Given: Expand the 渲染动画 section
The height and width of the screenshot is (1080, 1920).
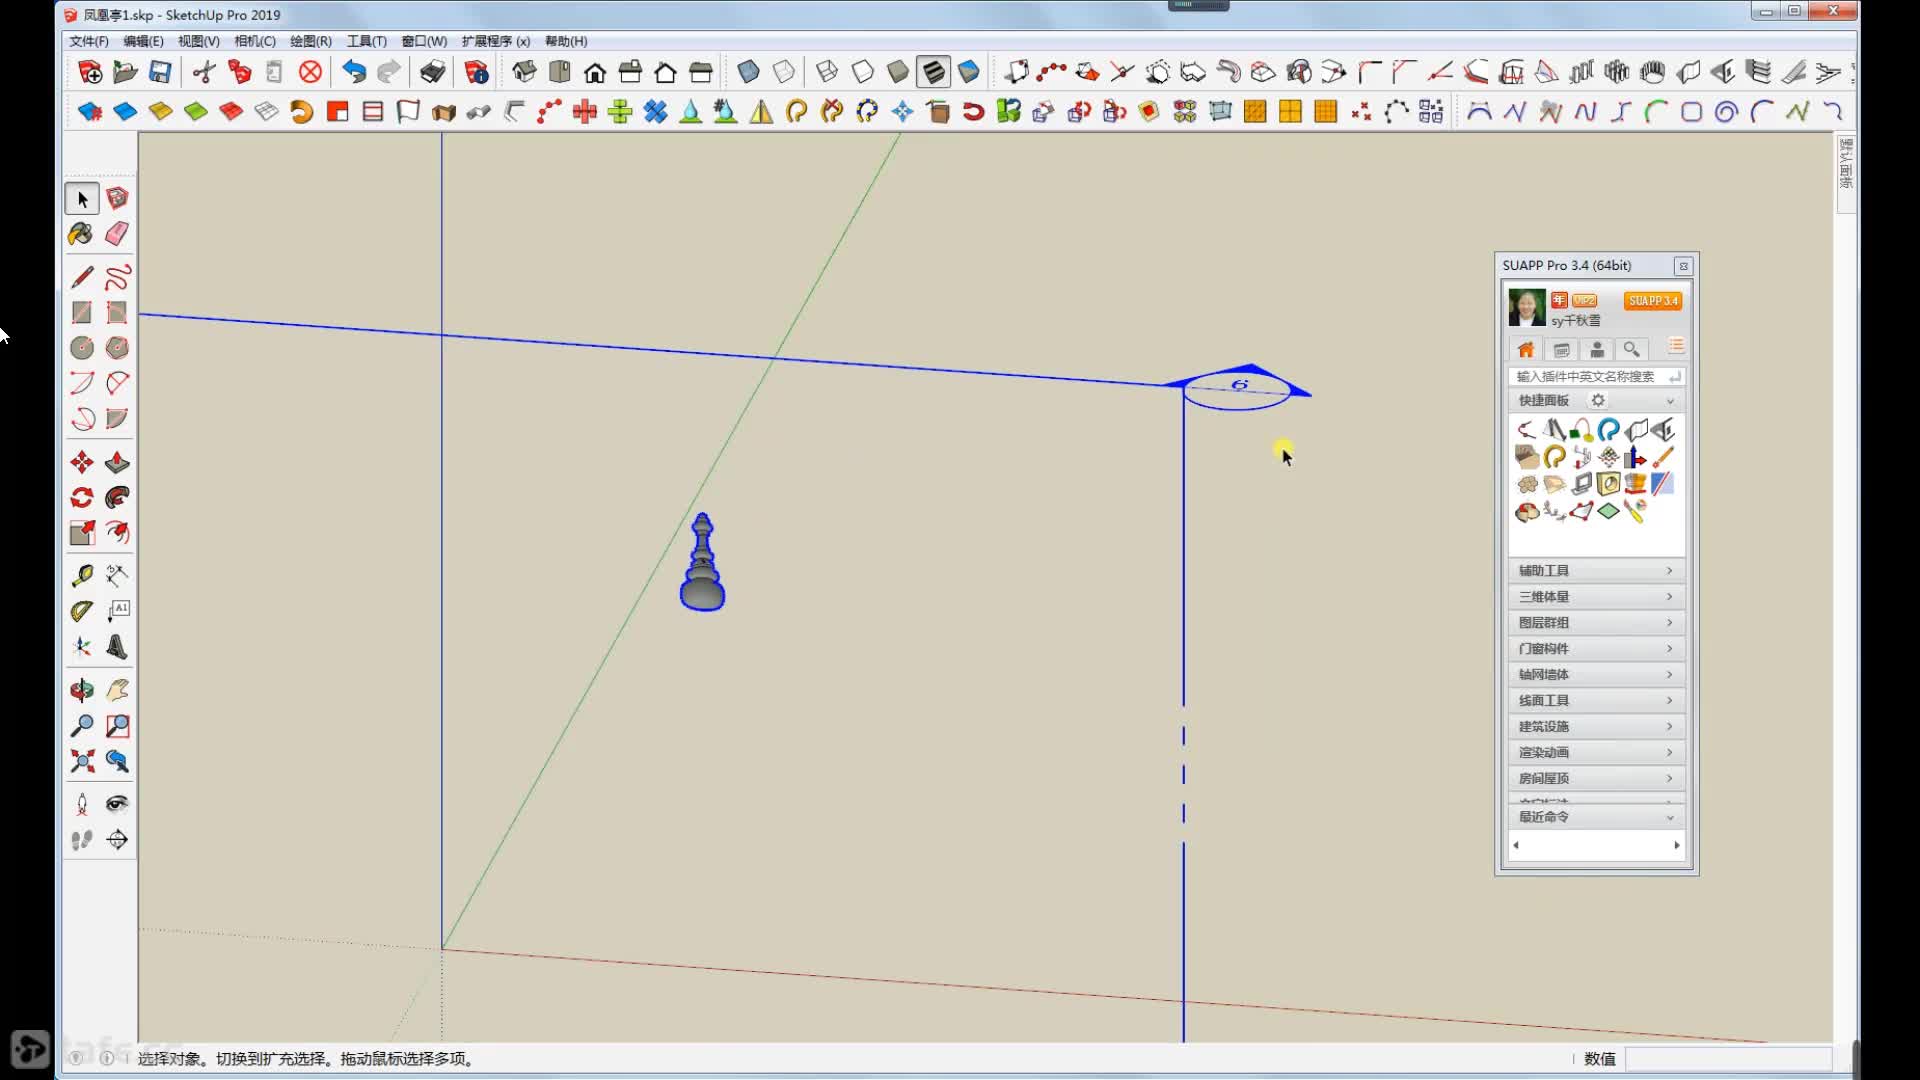Looking at the screenshot, I should coord(1596,752).
